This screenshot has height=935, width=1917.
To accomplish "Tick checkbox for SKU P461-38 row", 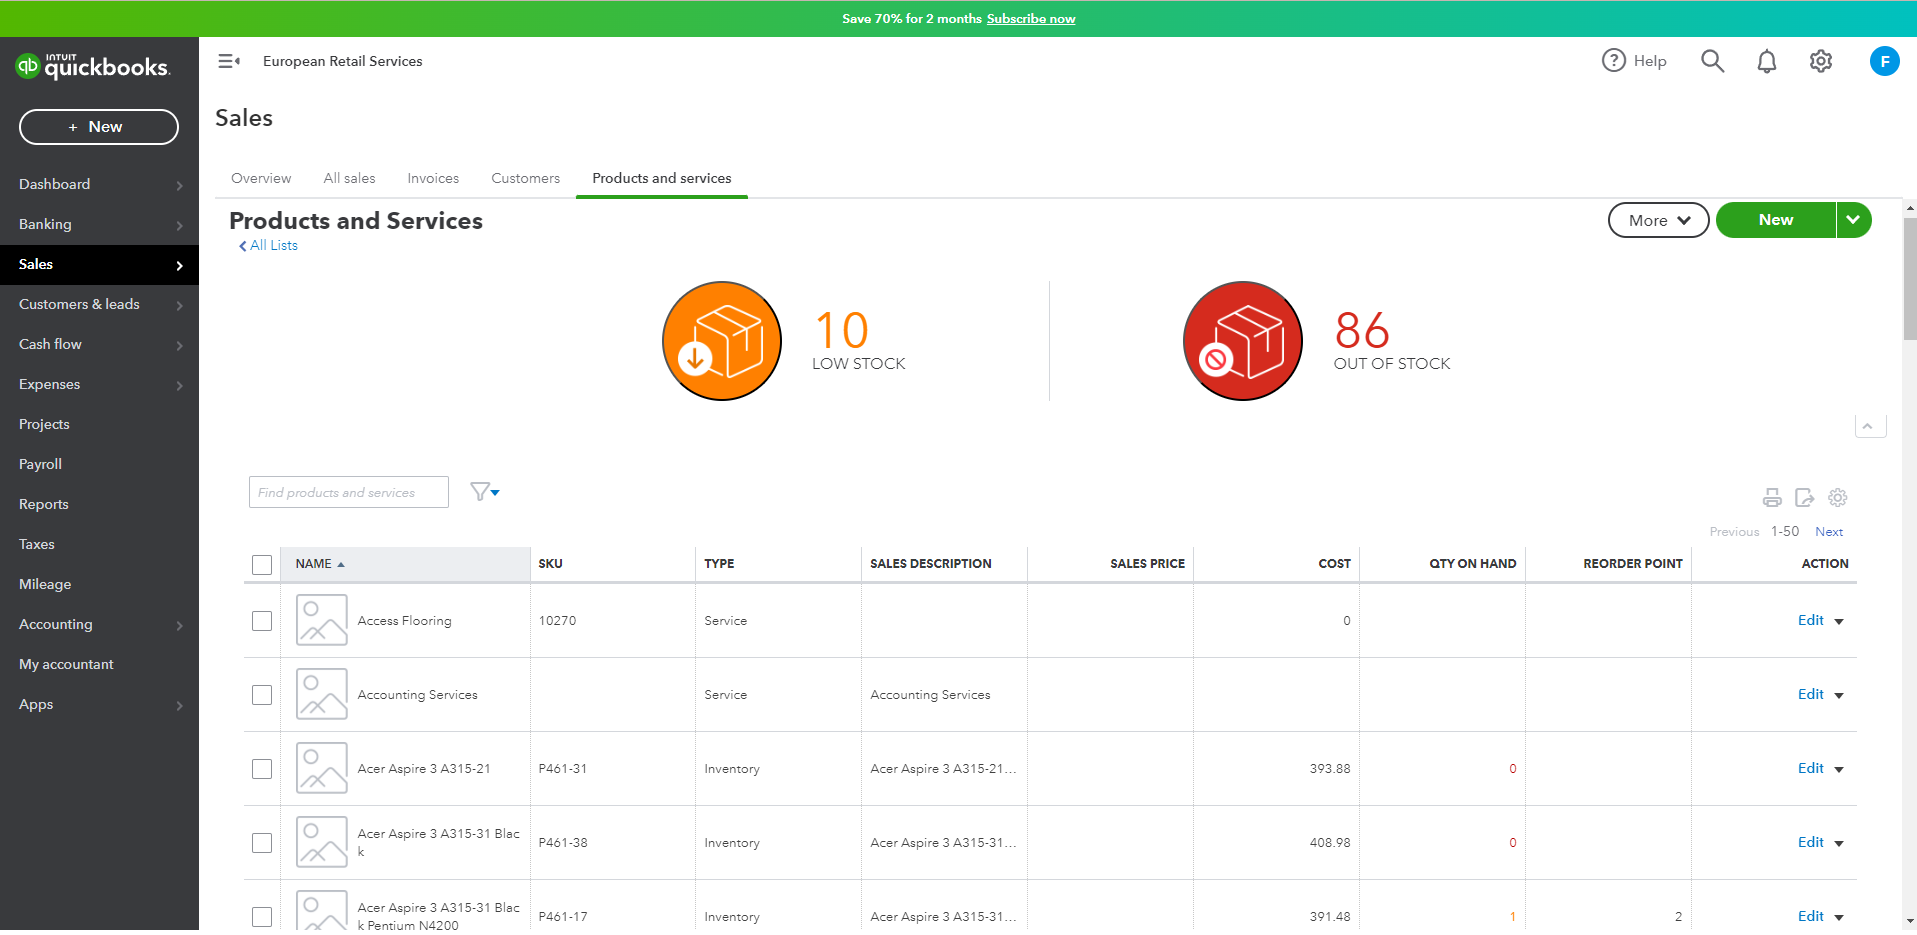I will (262, 843).
